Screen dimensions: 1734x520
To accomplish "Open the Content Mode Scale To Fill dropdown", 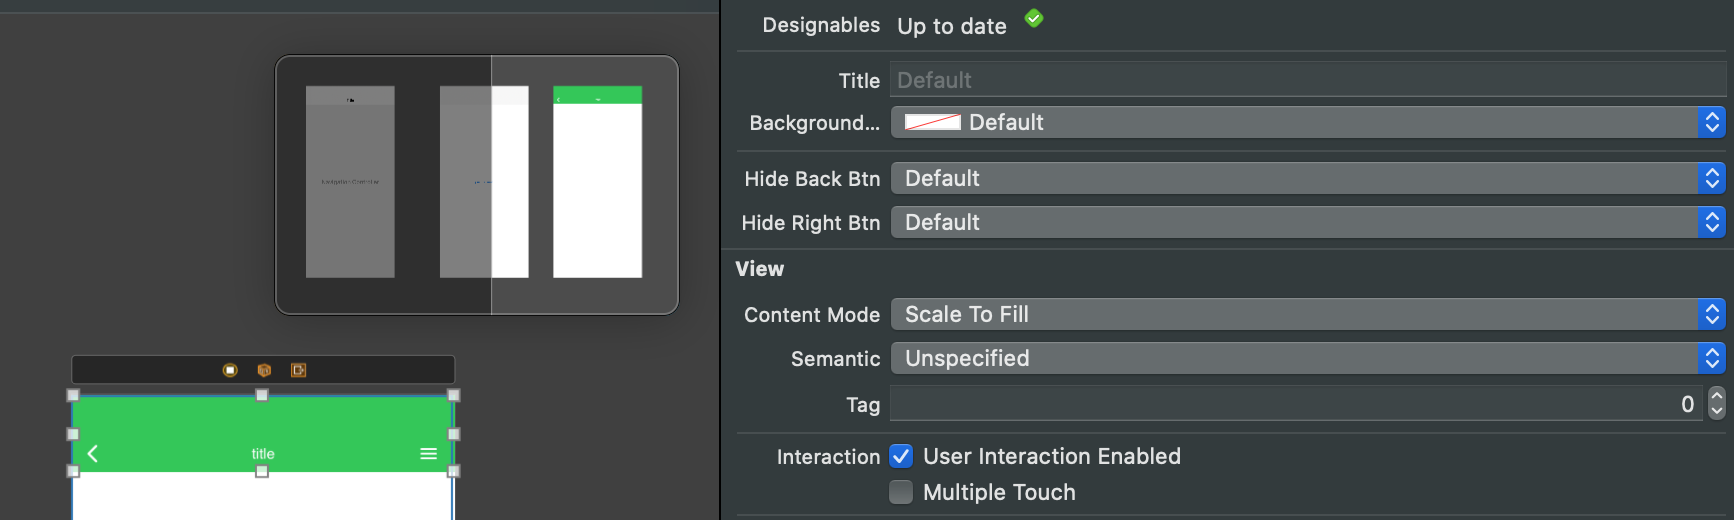I will tap(1308, 314).
